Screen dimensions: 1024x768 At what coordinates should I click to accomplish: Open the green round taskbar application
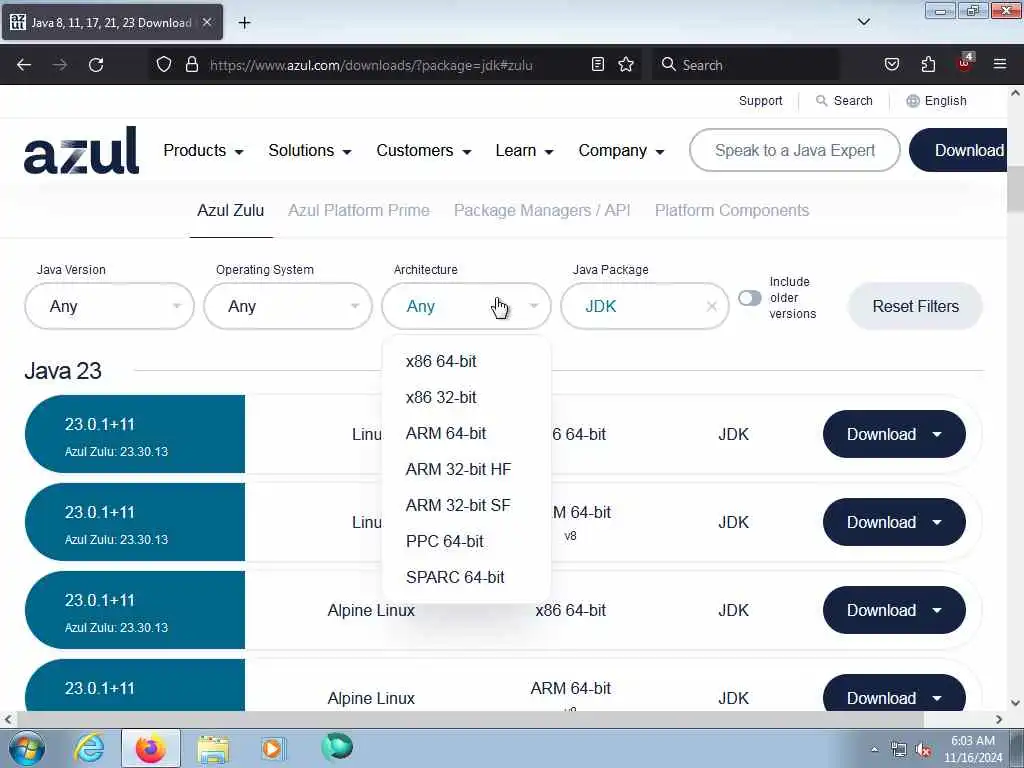pos(337,747)
